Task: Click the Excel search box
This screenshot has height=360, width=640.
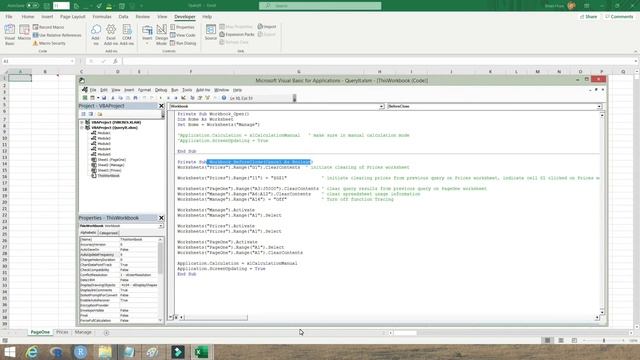Action: 320,6
